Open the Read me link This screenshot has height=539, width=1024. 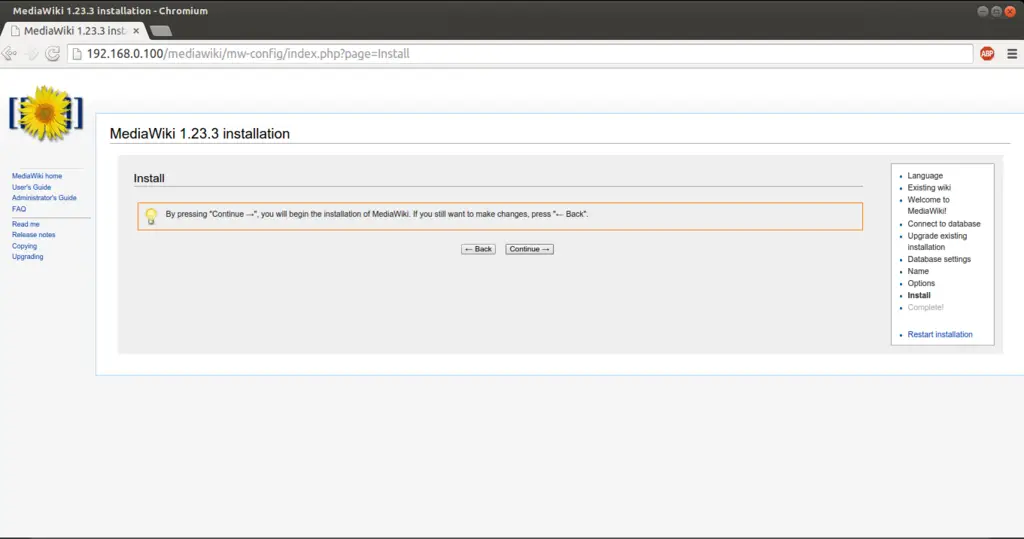point(25,224)
